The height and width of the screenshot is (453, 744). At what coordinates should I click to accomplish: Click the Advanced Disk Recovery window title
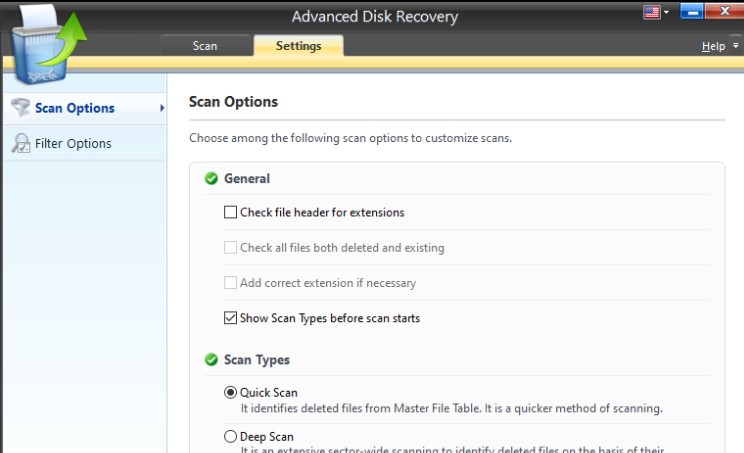[375, 17]
